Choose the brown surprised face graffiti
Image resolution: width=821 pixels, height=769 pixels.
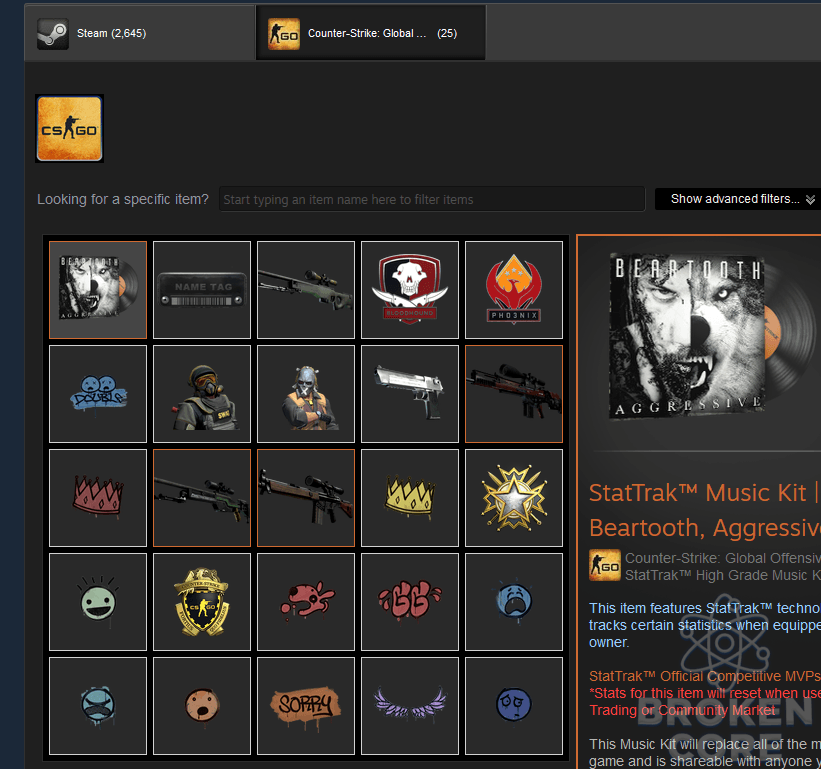[x=202, y=706]
